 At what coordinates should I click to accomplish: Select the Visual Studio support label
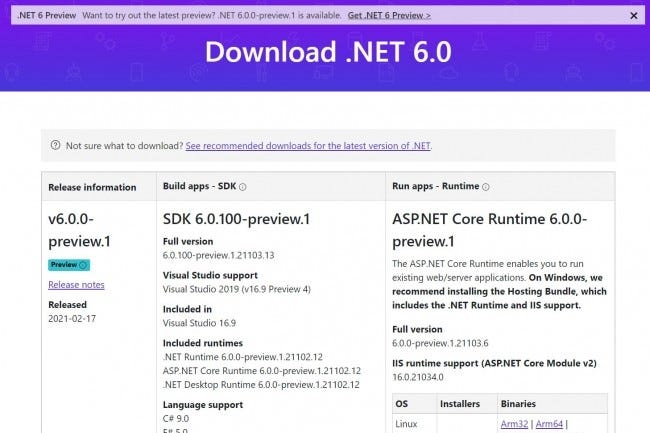(210, 276)
